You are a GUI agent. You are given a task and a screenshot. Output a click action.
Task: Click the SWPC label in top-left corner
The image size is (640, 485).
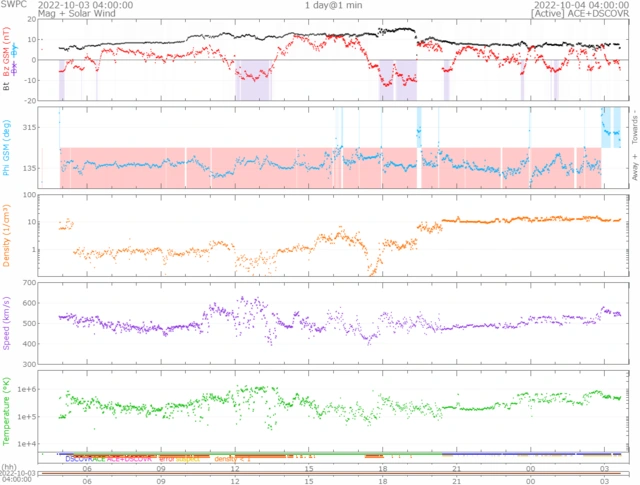[x=13, y=5]
